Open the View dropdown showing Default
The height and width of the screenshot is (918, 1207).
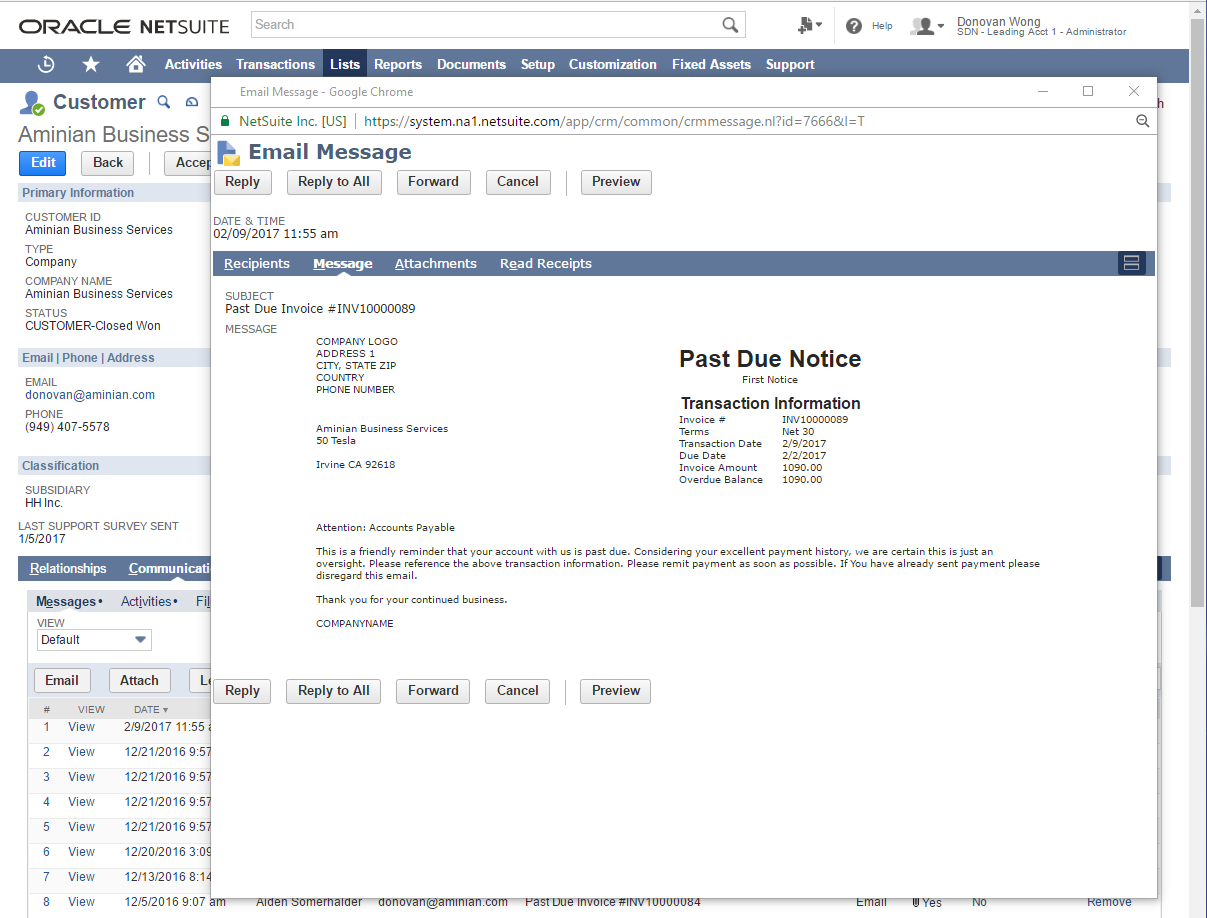[94, 640]
